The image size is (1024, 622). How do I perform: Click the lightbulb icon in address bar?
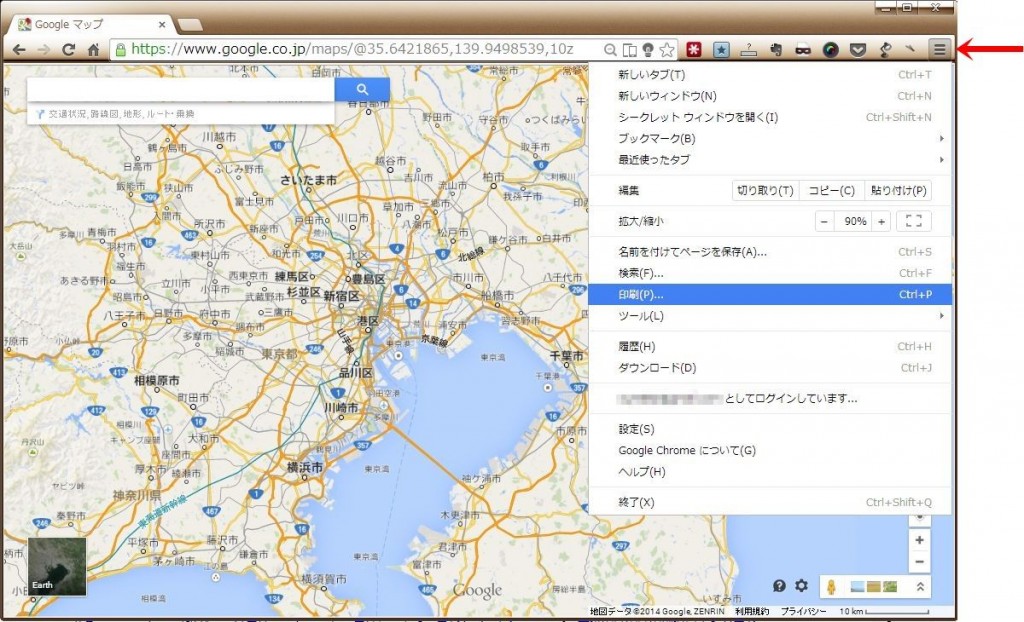tap(648, 50)
